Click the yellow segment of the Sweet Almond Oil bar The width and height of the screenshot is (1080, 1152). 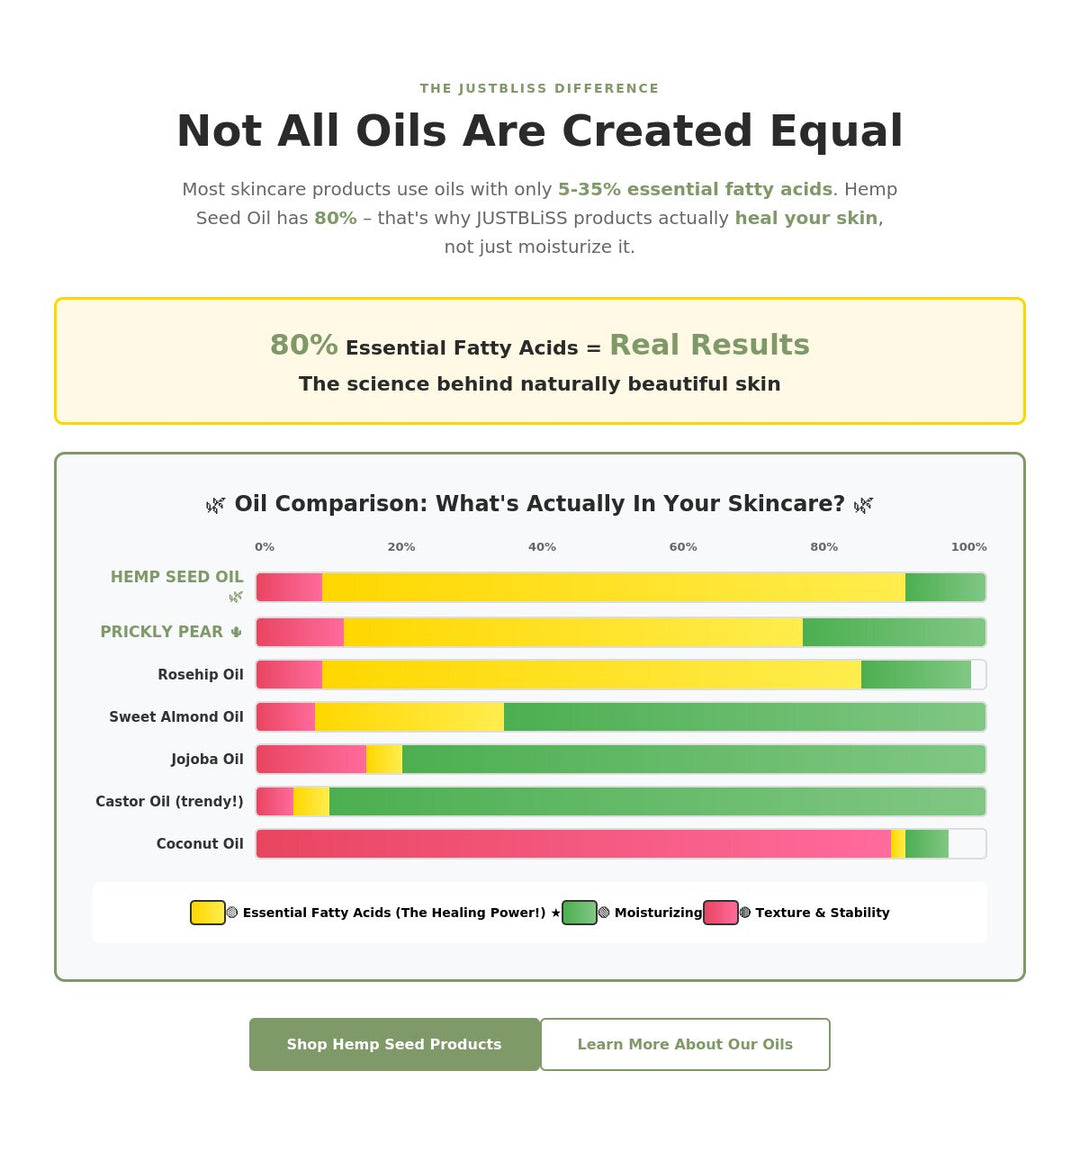point(409,717)
